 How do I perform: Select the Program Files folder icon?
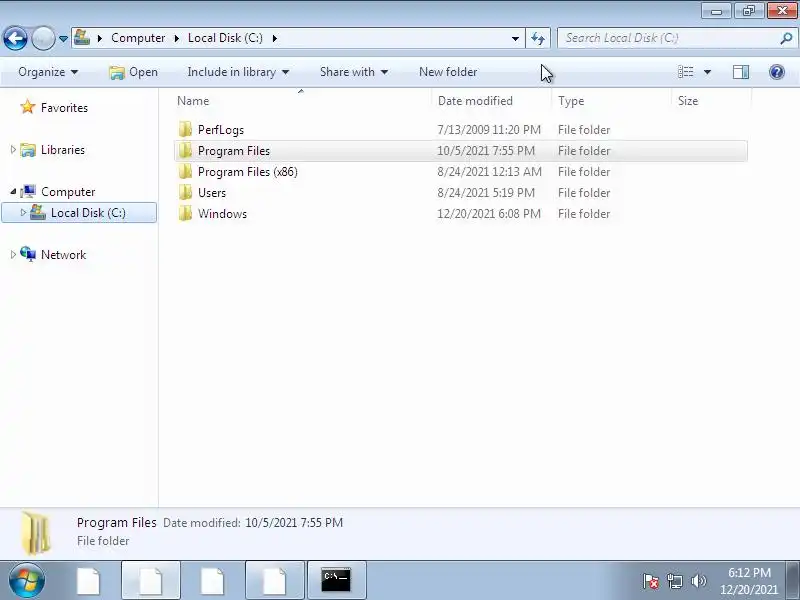tap(185, 151)
